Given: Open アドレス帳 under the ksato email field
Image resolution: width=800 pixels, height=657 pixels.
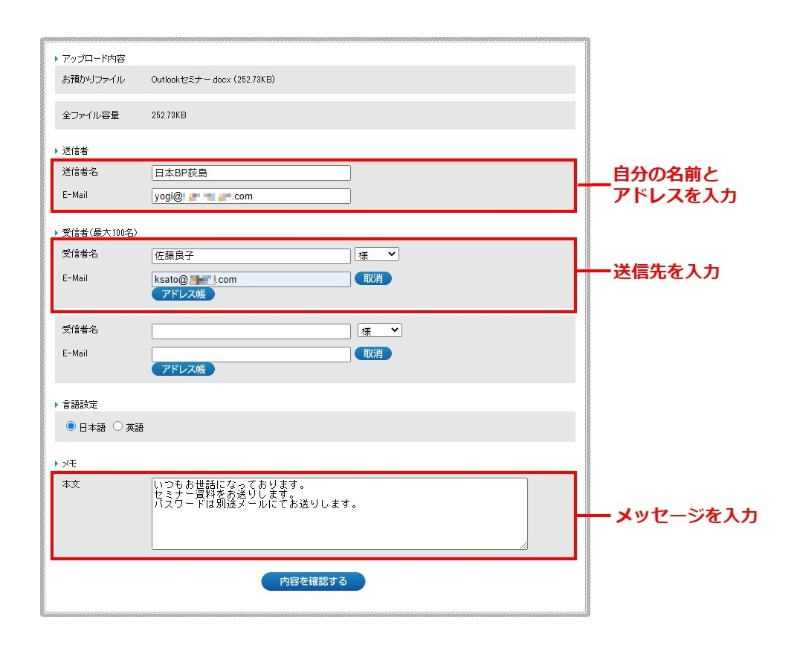Looking at the screenshot, I should pos(183,294).
